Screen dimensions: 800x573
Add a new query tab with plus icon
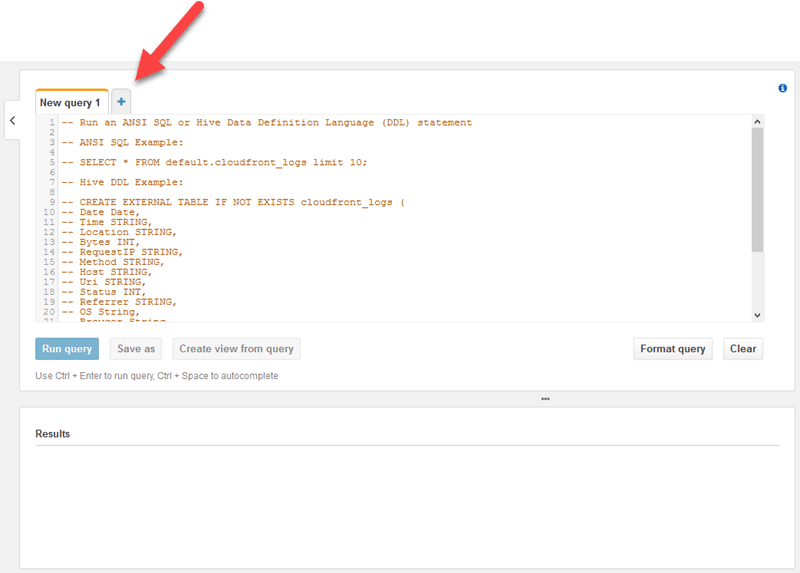click(x=121, y=102)
